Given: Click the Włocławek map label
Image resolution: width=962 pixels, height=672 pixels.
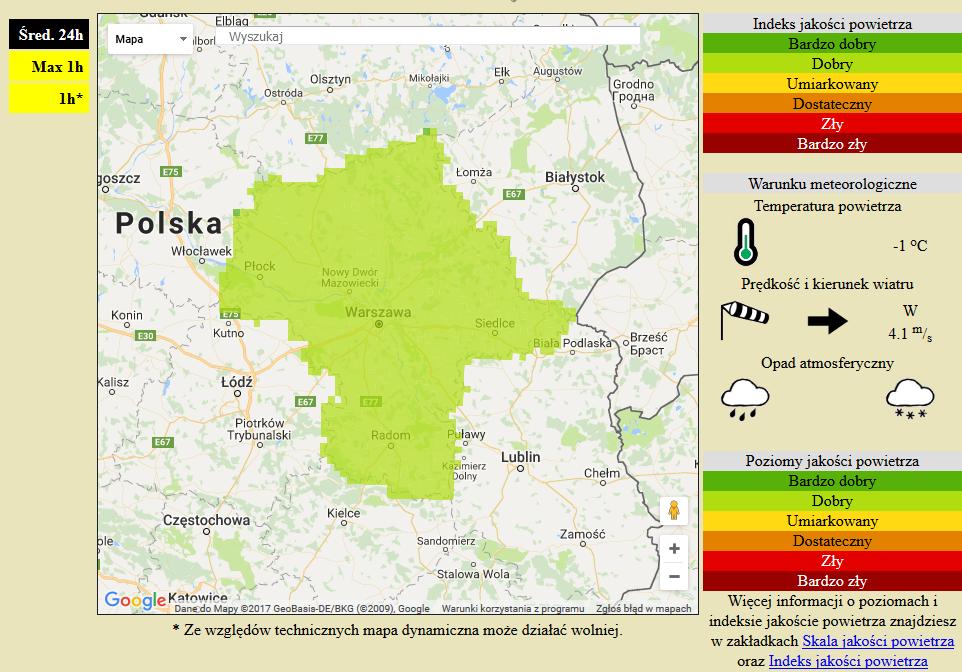Looking at the screenshot, I should 201,251.
